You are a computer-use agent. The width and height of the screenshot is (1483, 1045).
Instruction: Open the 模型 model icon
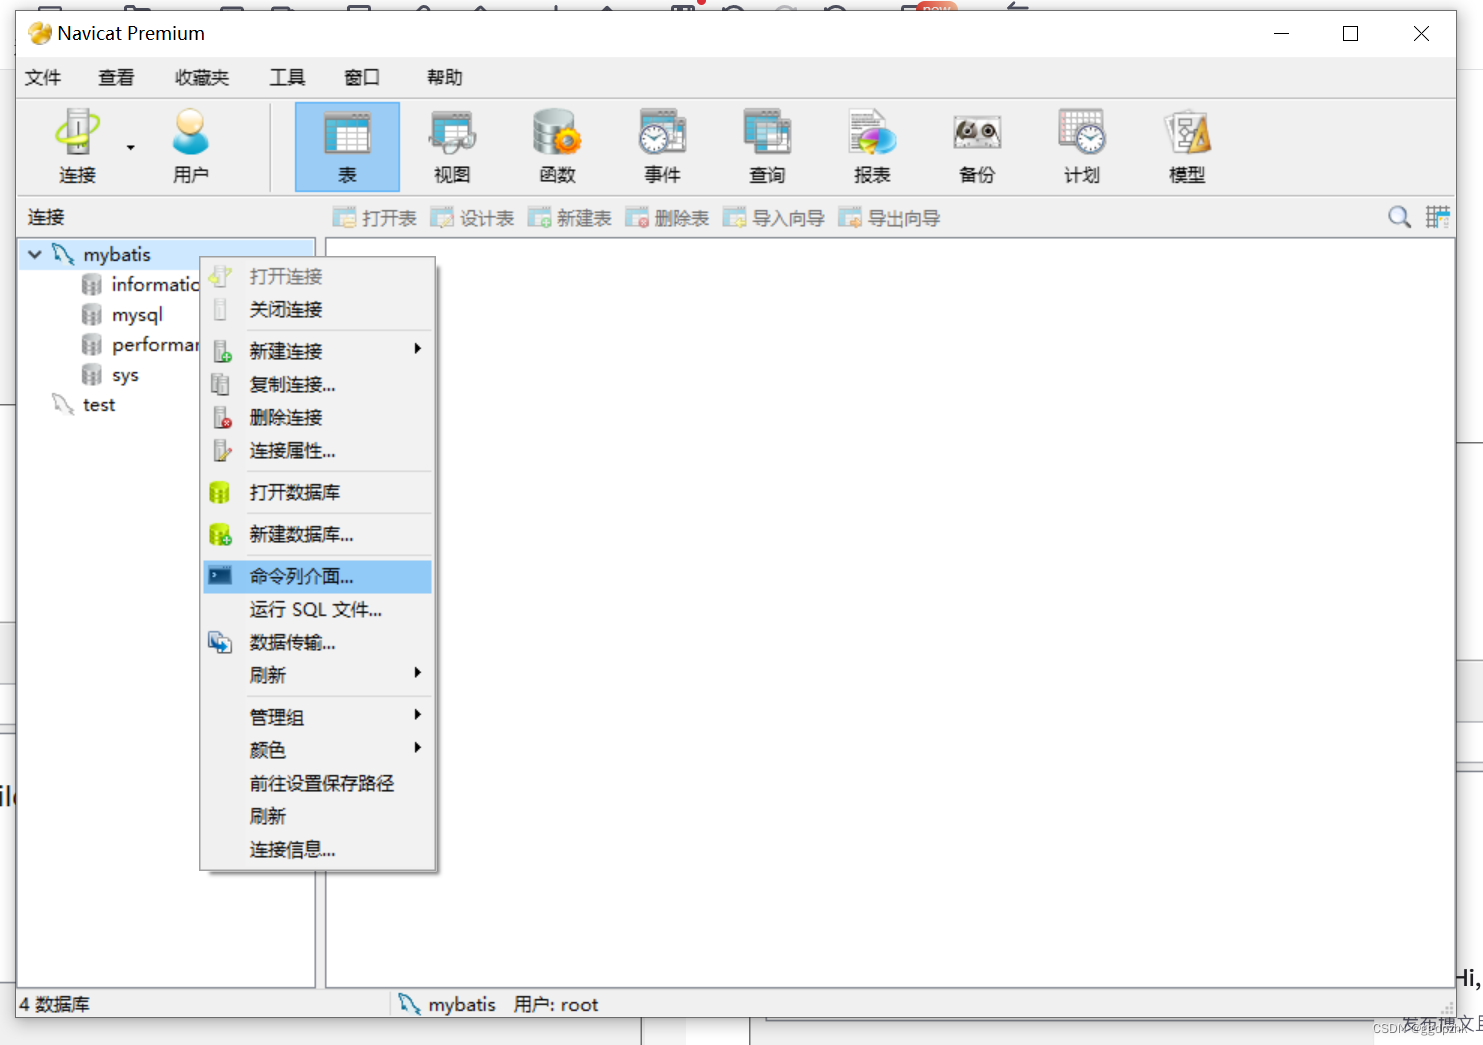1187,147
